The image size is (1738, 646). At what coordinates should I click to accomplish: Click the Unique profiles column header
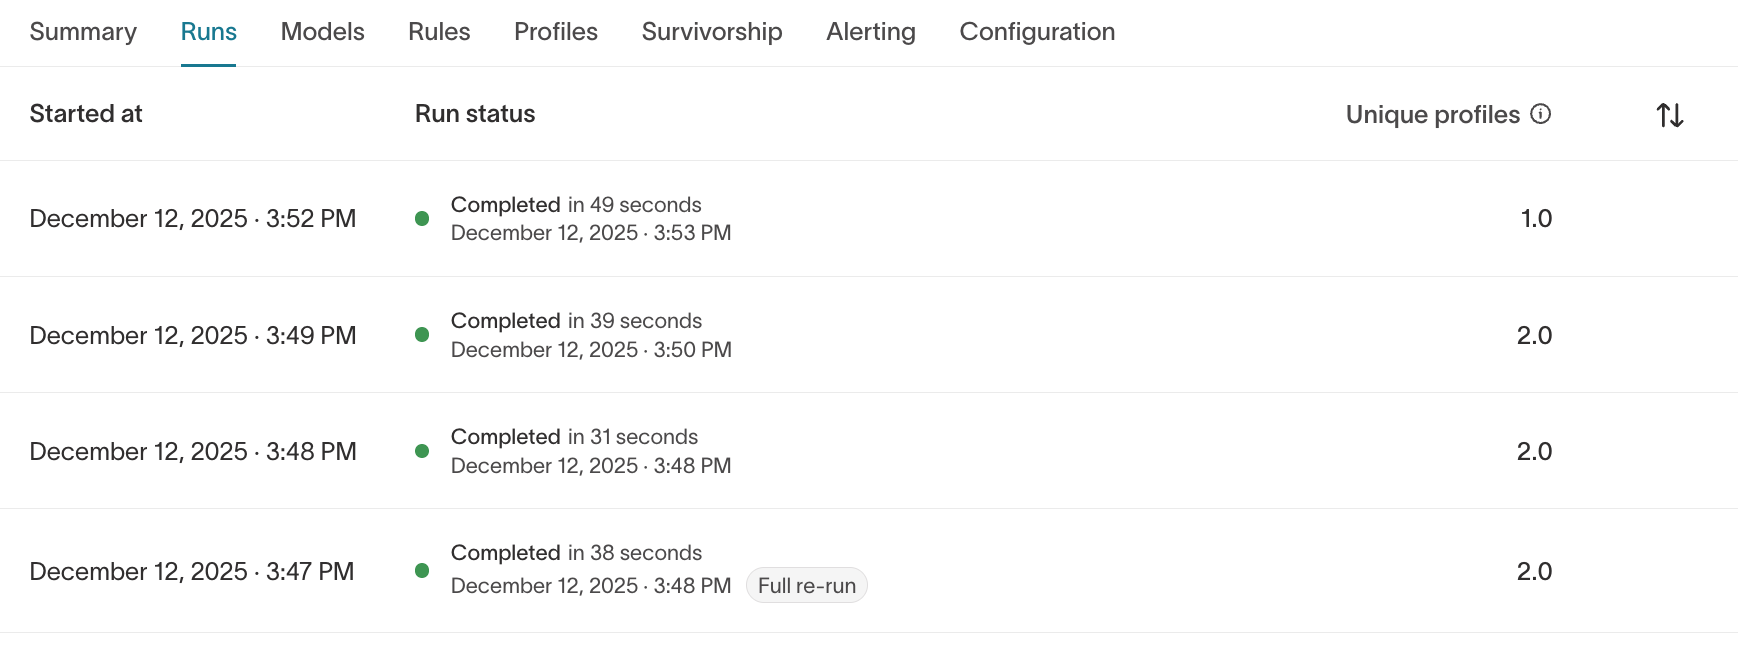pyautogui.click(x=1432, y=115)
